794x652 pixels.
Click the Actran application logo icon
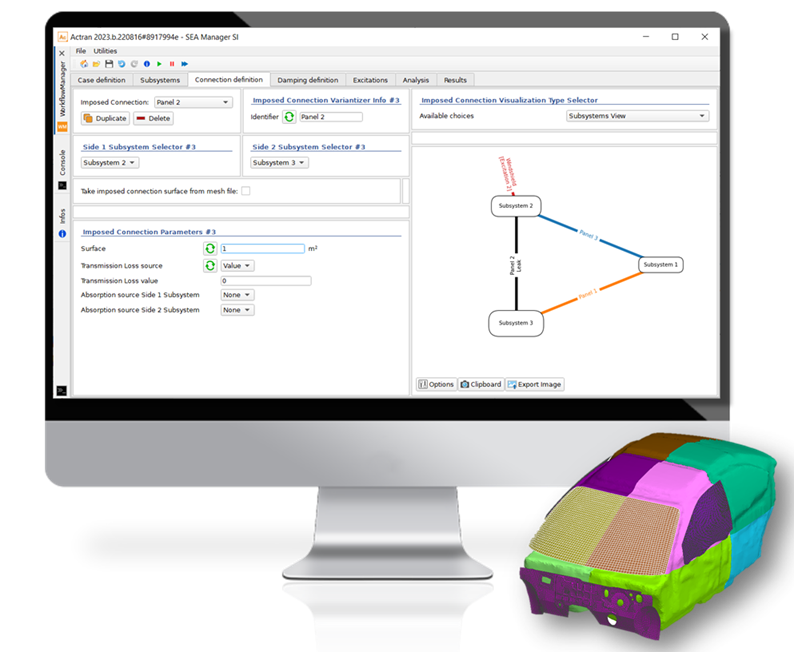63,37
